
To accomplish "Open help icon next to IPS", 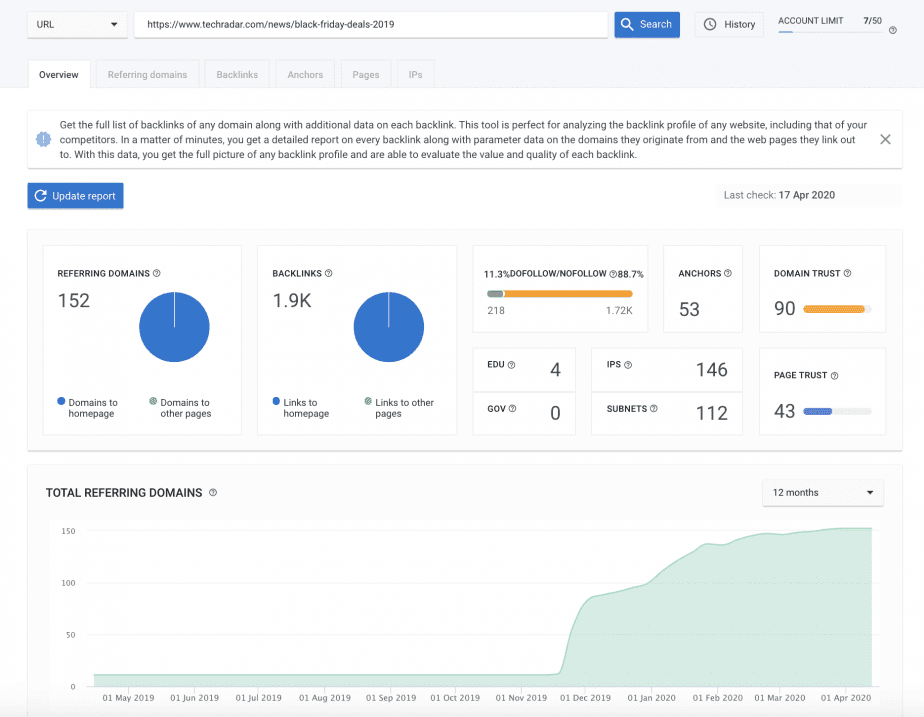I will coord(628,365).
